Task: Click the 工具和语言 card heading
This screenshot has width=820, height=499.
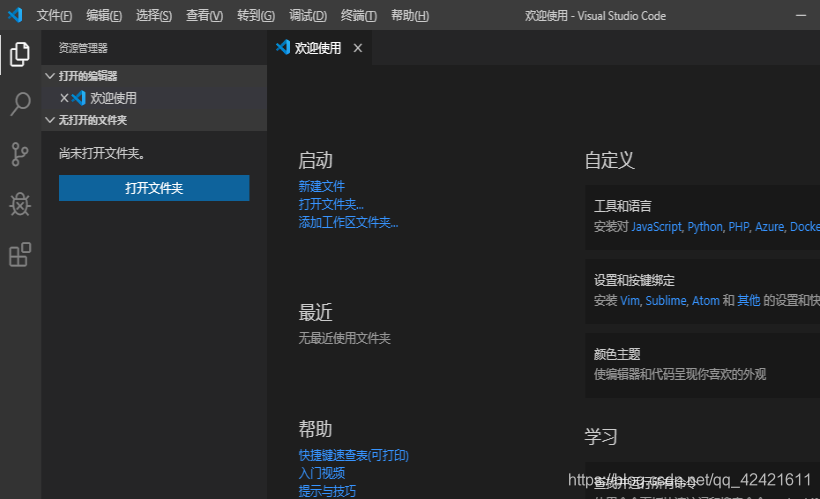Action: 622,206
